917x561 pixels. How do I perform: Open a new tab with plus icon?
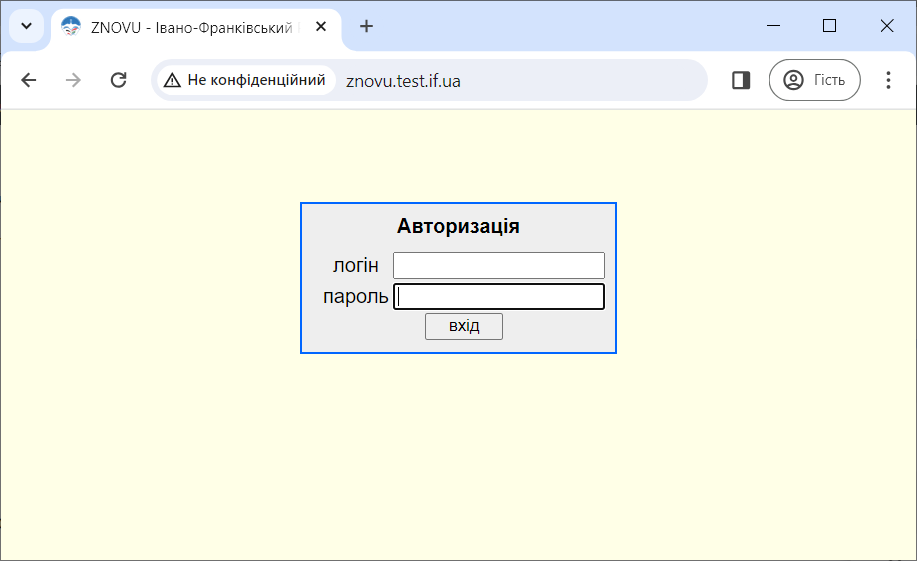tap(366, 27)
